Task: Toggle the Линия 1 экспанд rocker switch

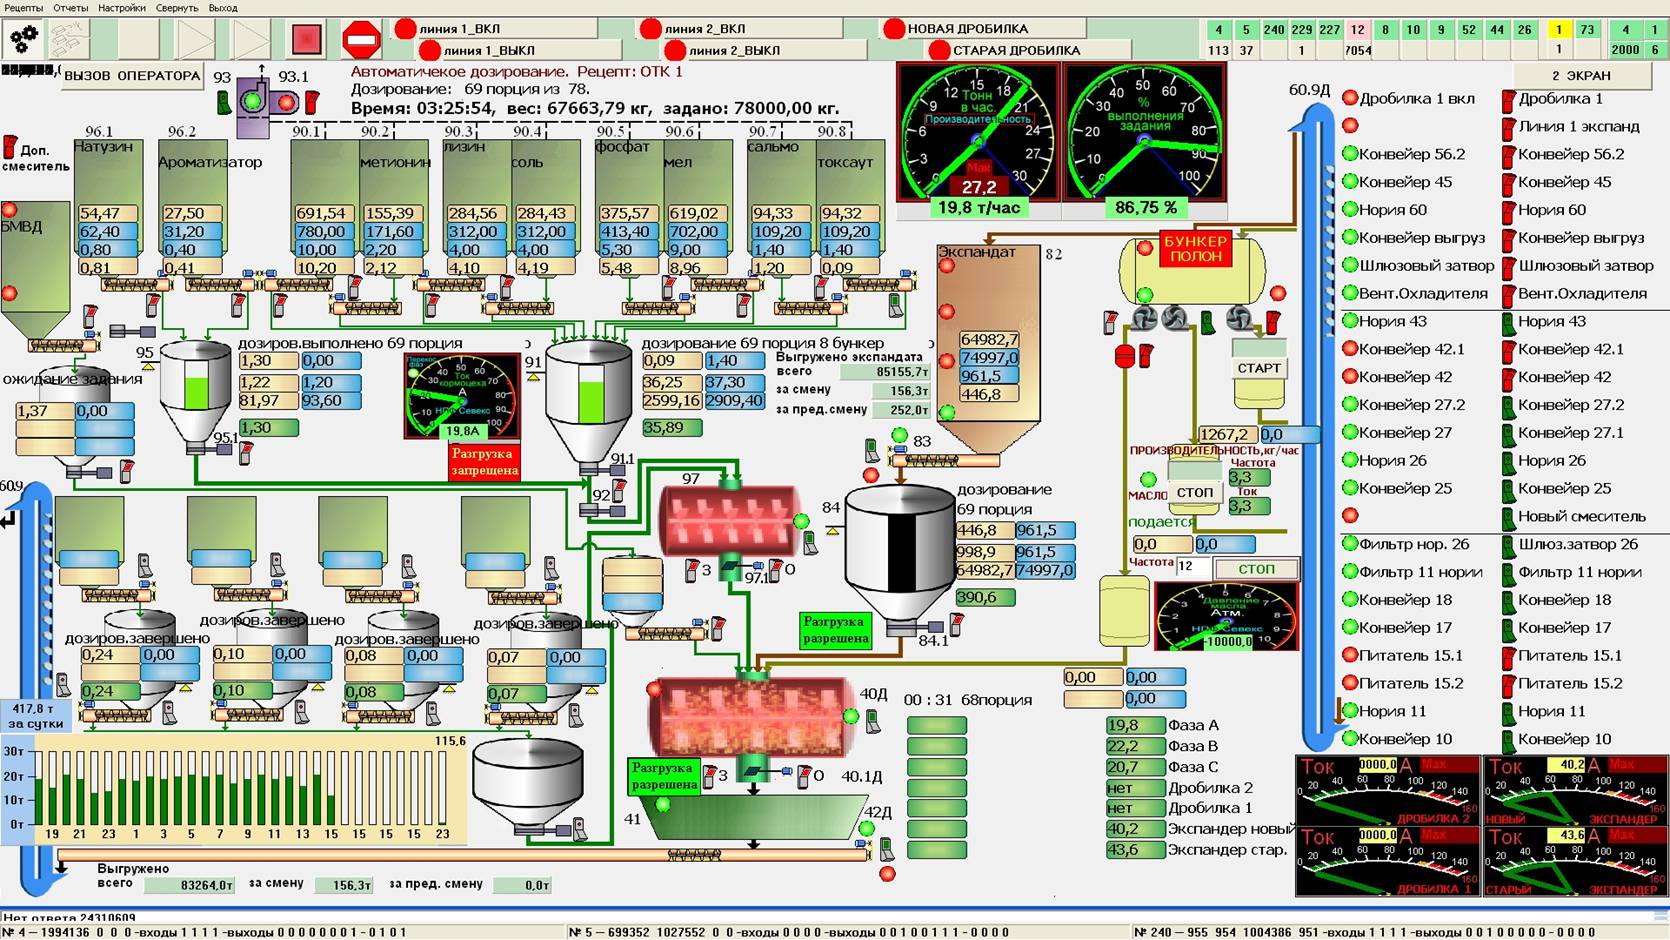Action: (1509, 127)
